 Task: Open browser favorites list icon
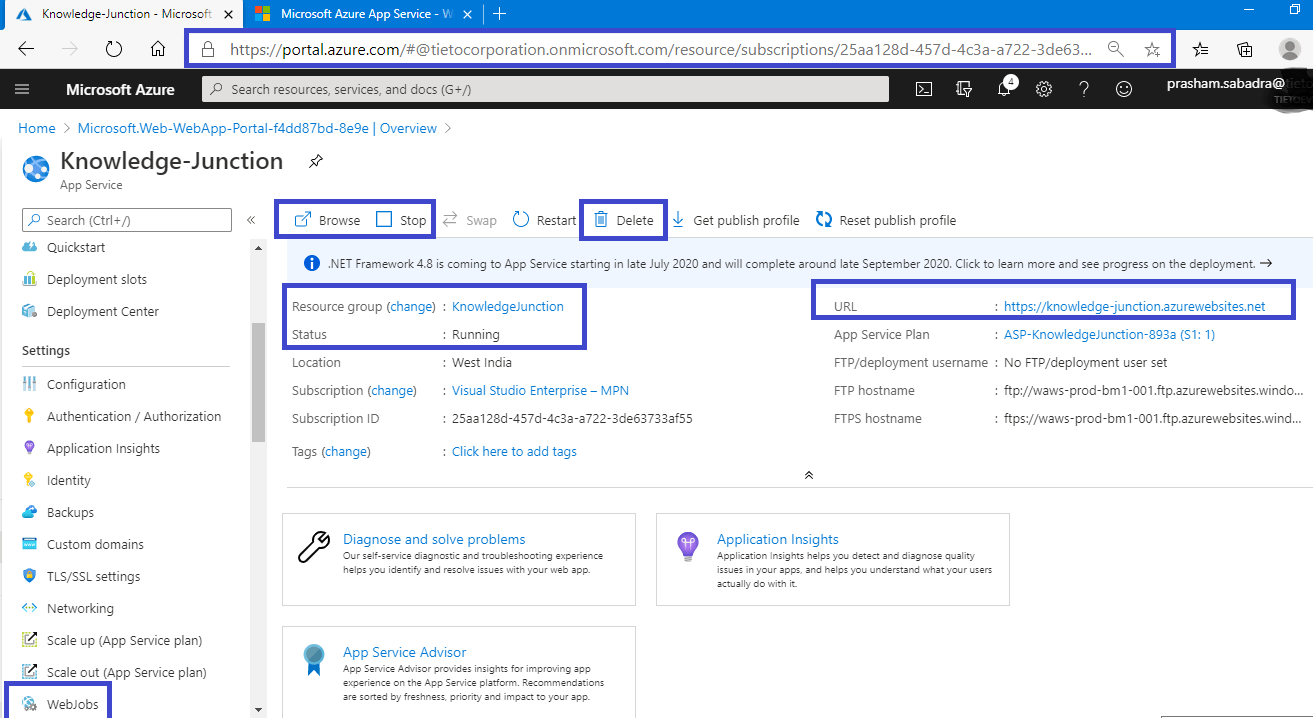click(1201, 49)
